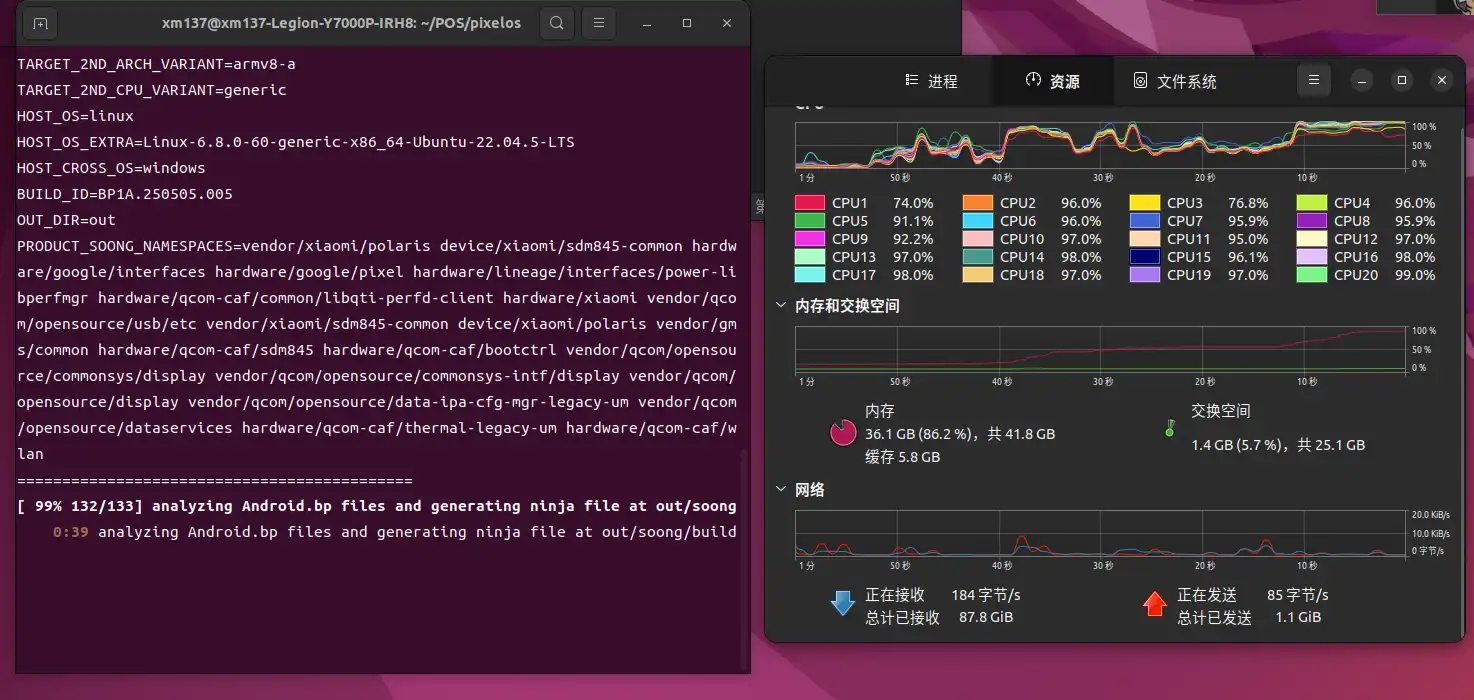Select the 资源 tab
Viewport: 1474px width, 700px height.
coord(1052,81)
